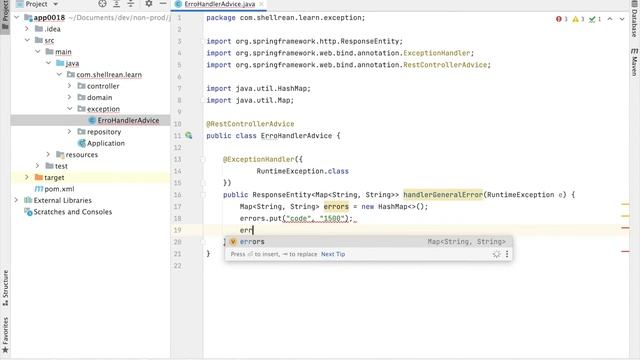Click the red error indicator in editor
The image size is (640, 360).
[562, 19]
